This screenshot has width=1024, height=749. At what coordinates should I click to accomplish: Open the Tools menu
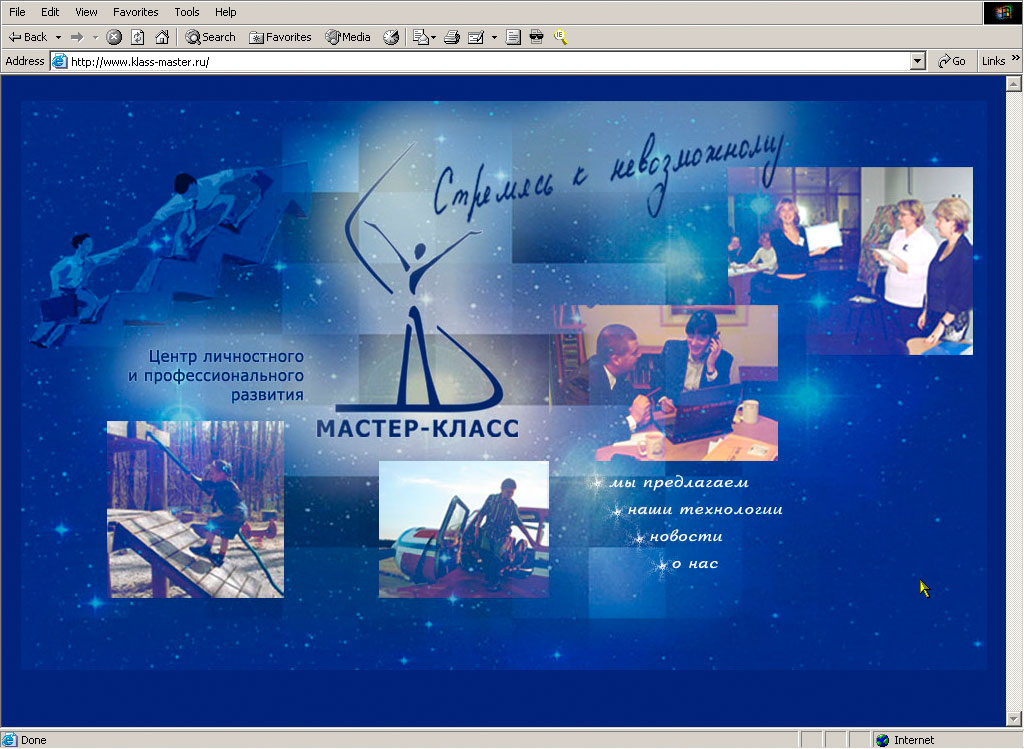tap(187, 12)
